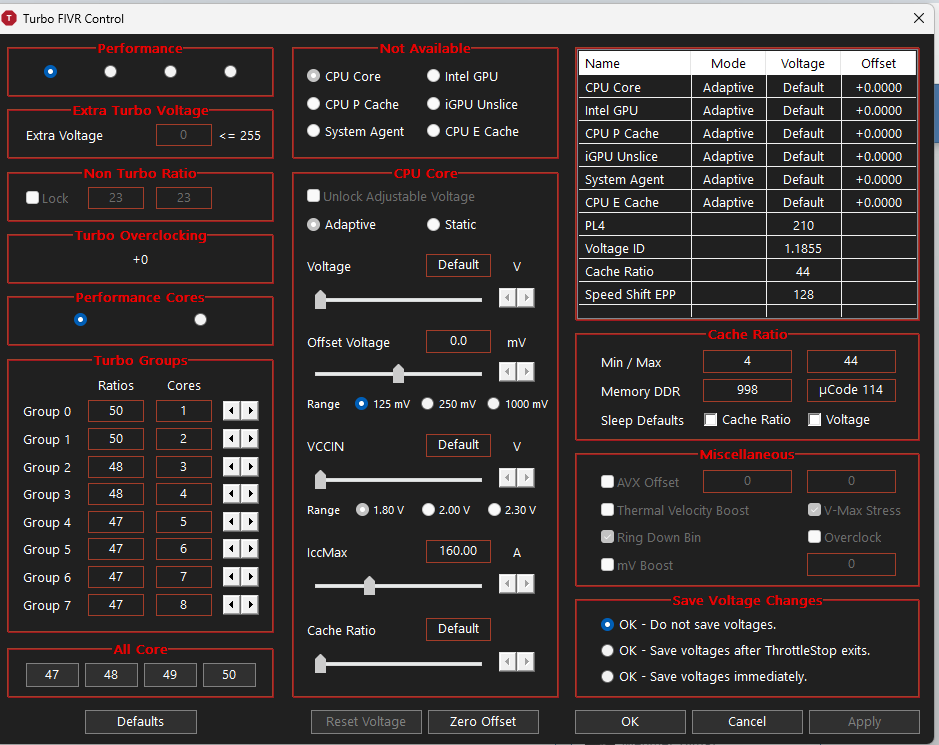
Task: Toggle mV Boost checkbox
Action: click(607, 565)
